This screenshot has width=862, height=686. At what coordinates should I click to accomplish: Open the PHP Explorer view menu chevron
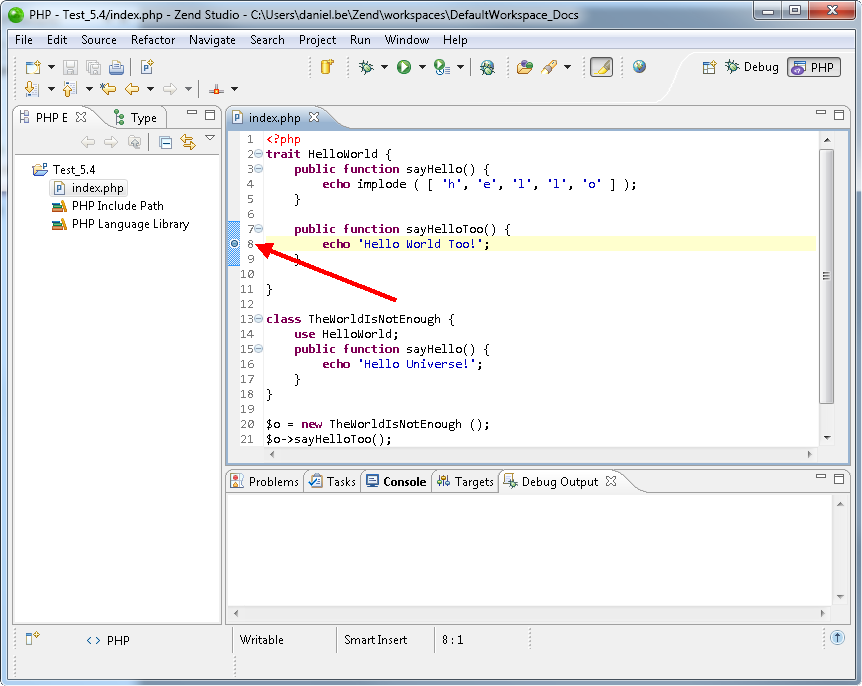point(210,139)
